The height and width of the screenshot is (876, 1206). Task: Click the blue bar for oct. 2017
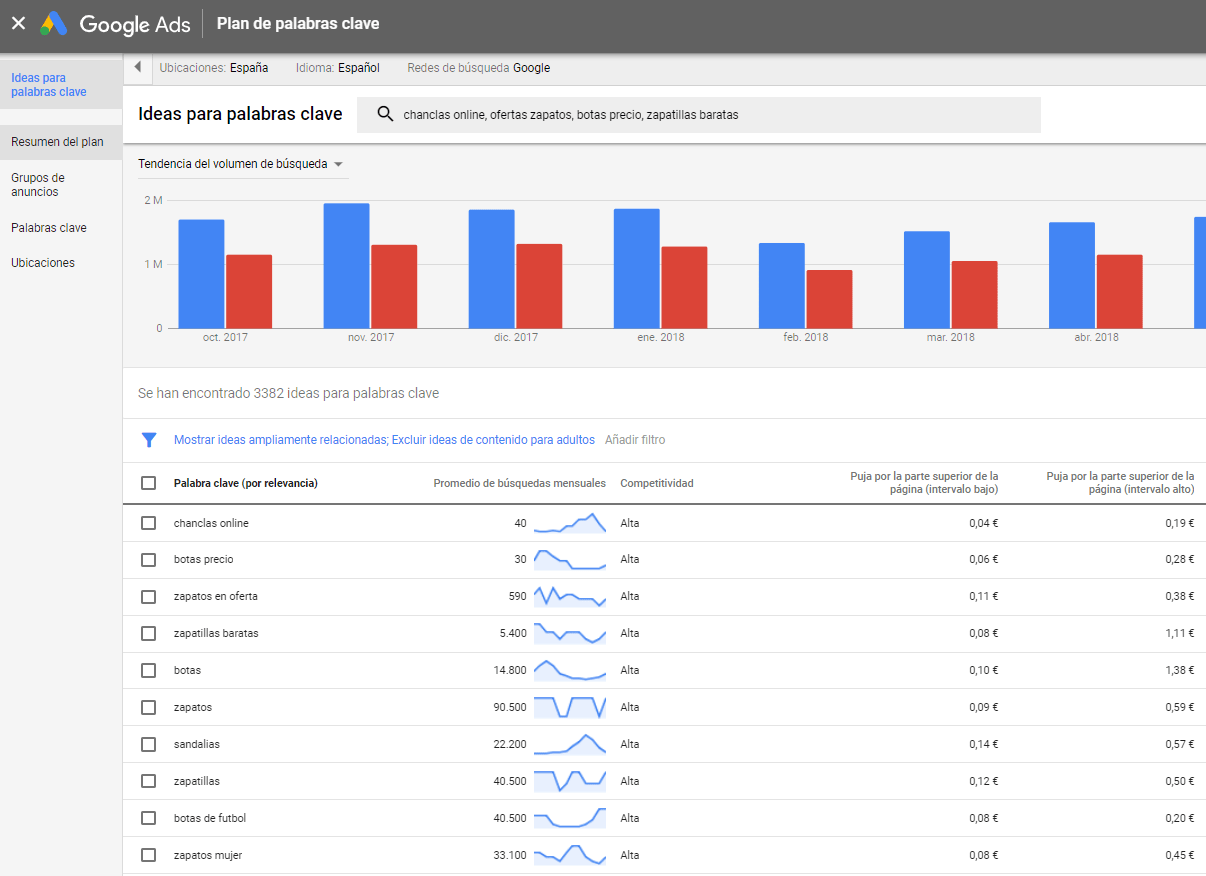[201, 274]
